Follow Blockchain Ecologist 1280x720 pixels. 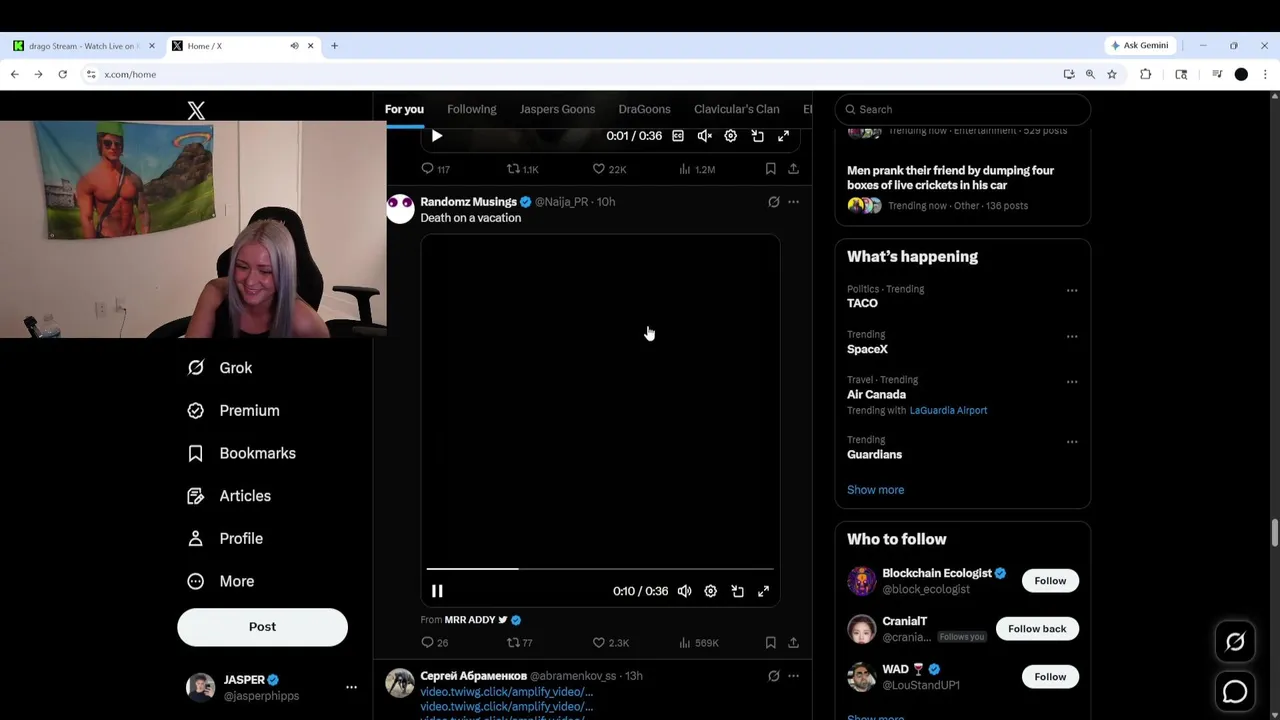(x=1050, y=581)
